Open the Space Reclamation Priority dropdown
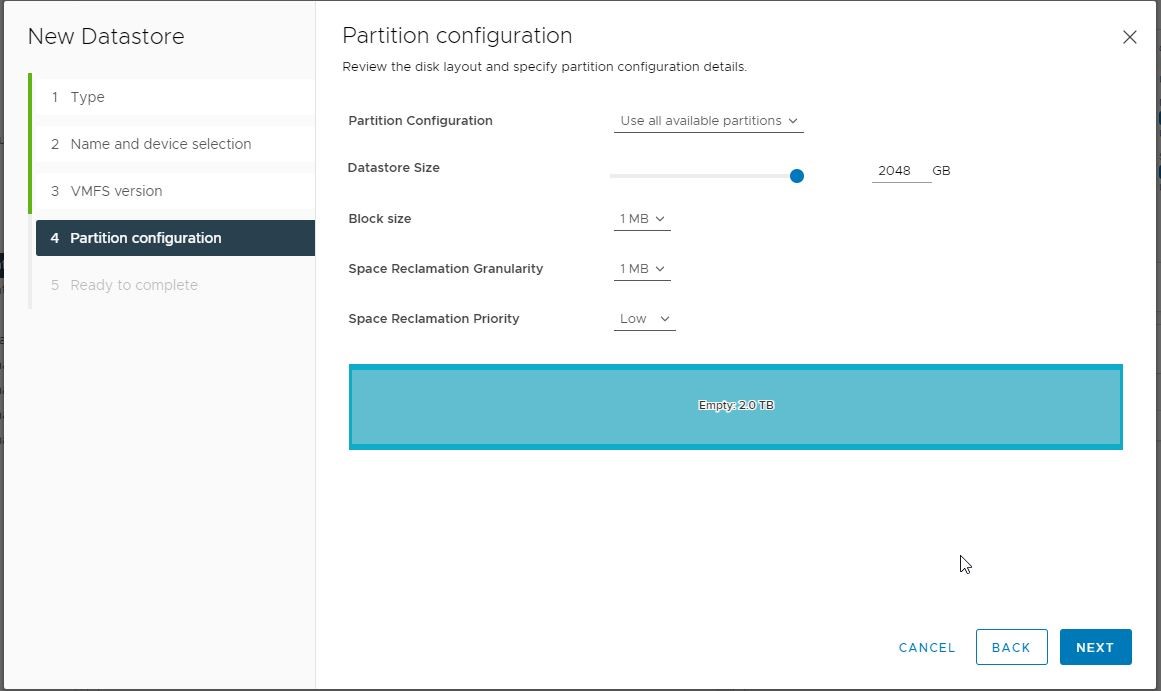This screenshot has width=1161, height=691. coord(644,318)
